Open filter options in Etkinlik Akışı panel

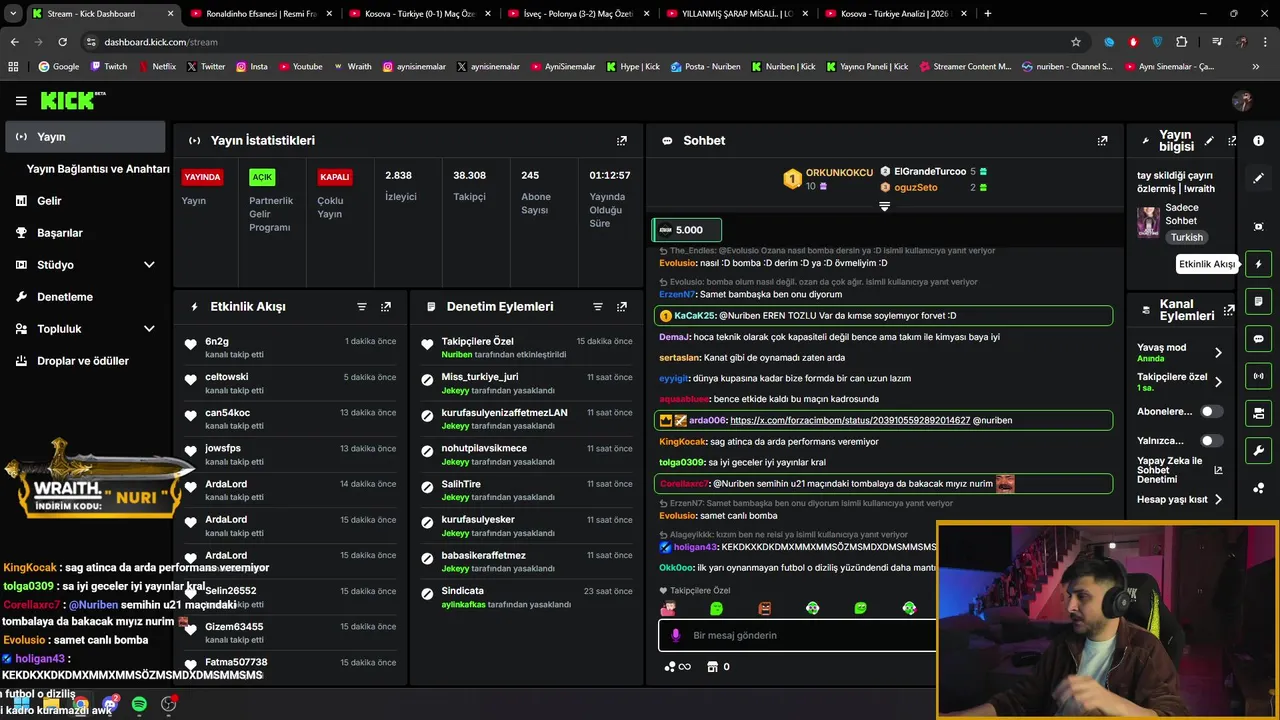tap(362, 307)
